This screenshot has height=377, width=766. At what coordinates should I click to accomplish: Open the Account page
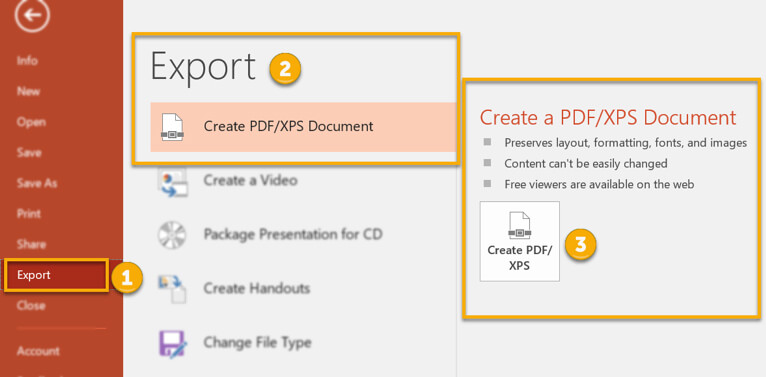38,351
